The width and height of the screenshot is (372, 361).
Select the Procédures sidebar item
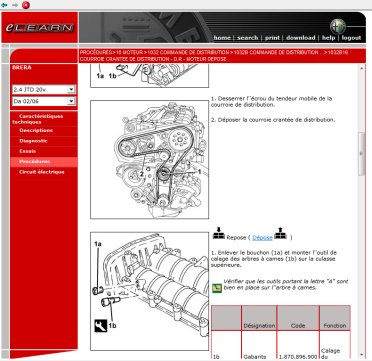pos(35,162)
